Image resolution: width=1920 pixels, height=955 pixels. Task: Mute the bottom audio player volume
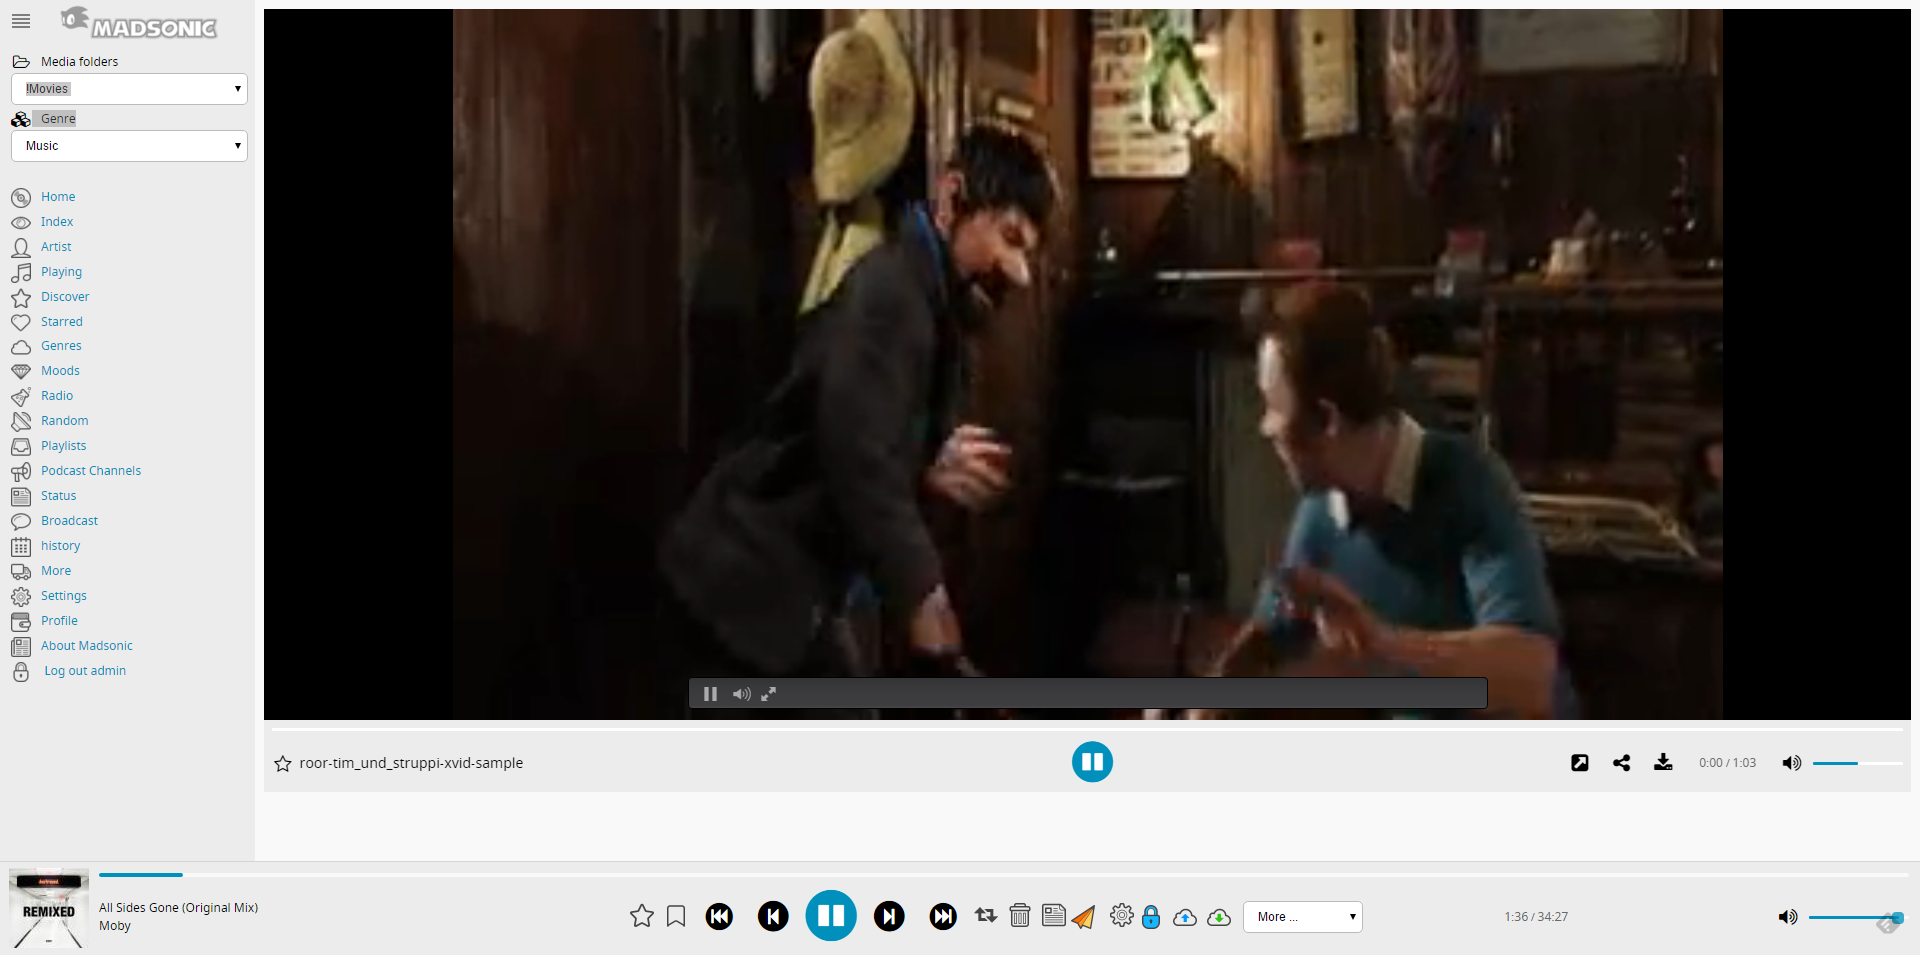click(x=1787, y=917)
